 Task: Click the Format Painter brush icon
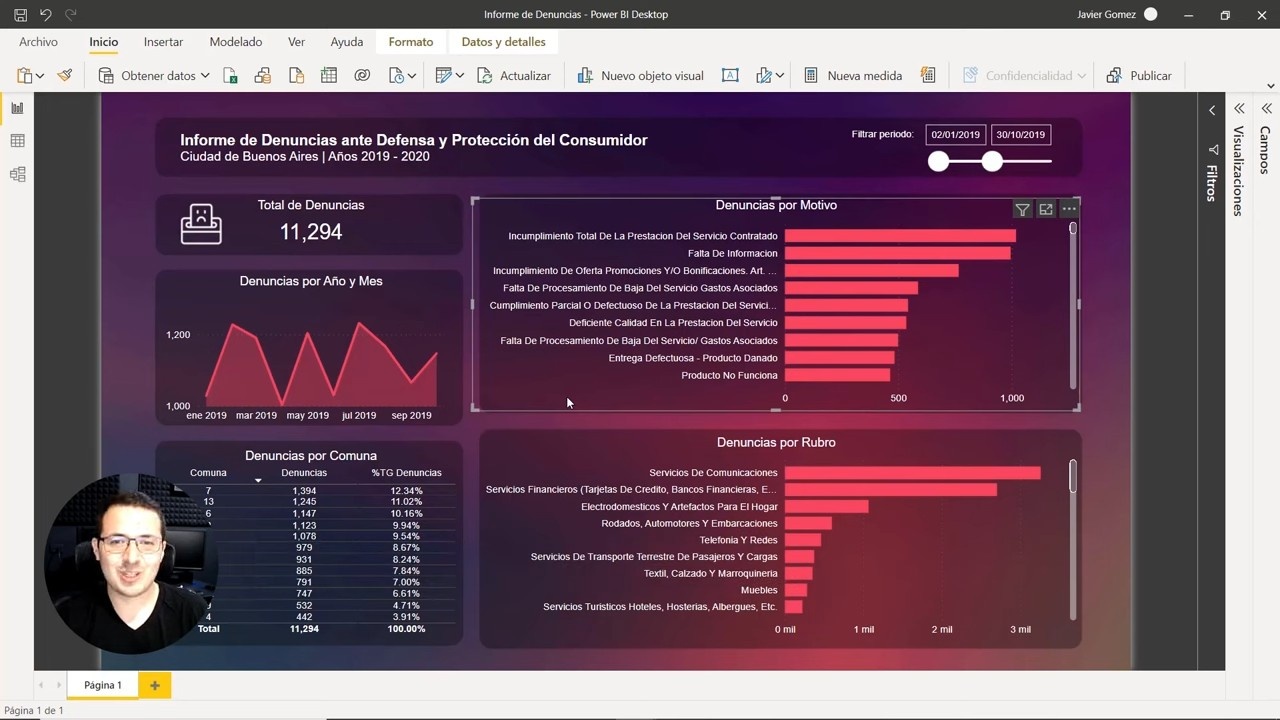point(65,75)
